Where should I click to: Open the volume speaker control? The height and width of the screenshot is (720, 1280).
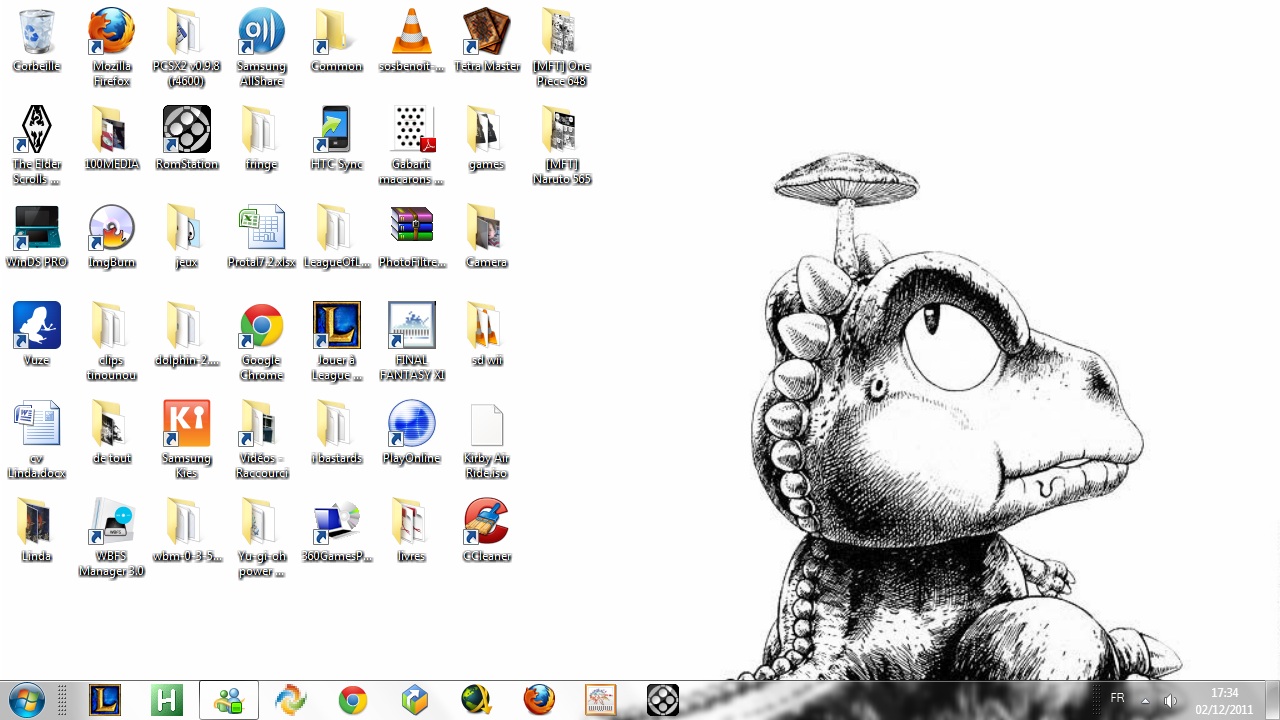(x=1170, y=701)
